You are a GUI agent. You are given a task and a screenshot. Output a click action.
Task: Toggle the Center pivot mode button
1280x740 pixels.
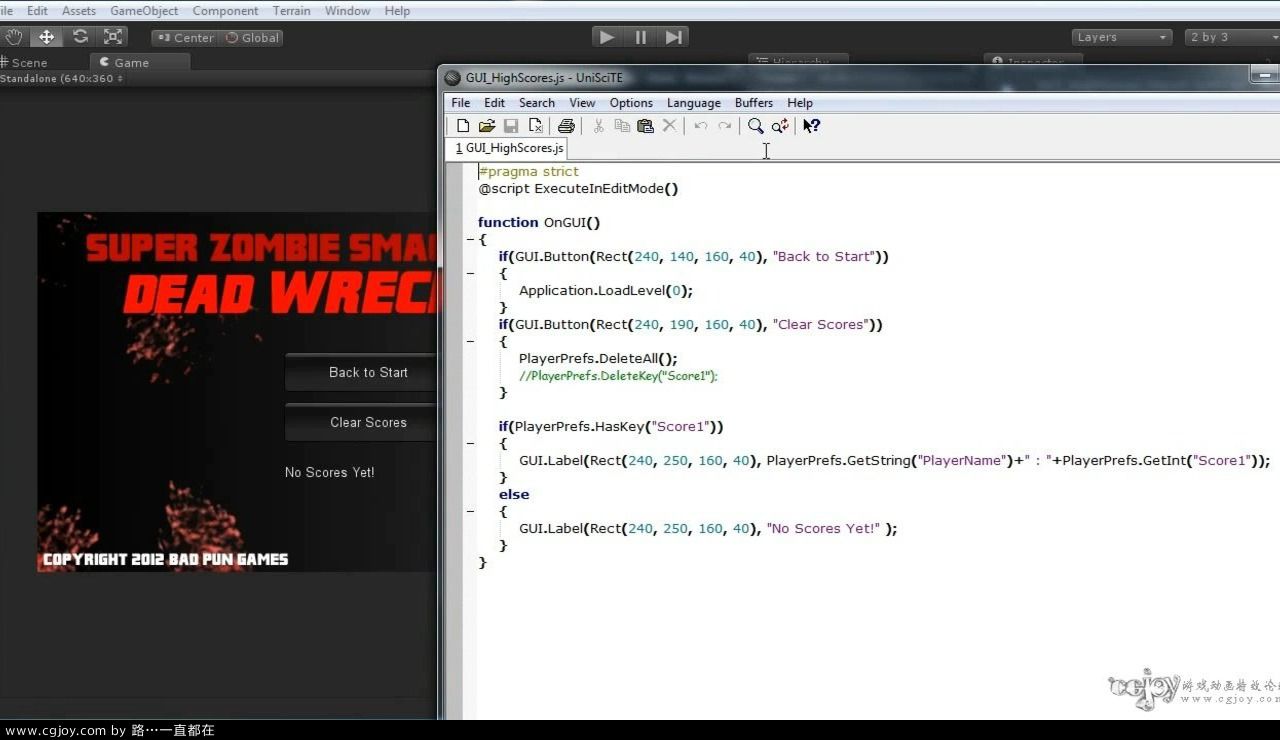185,37
